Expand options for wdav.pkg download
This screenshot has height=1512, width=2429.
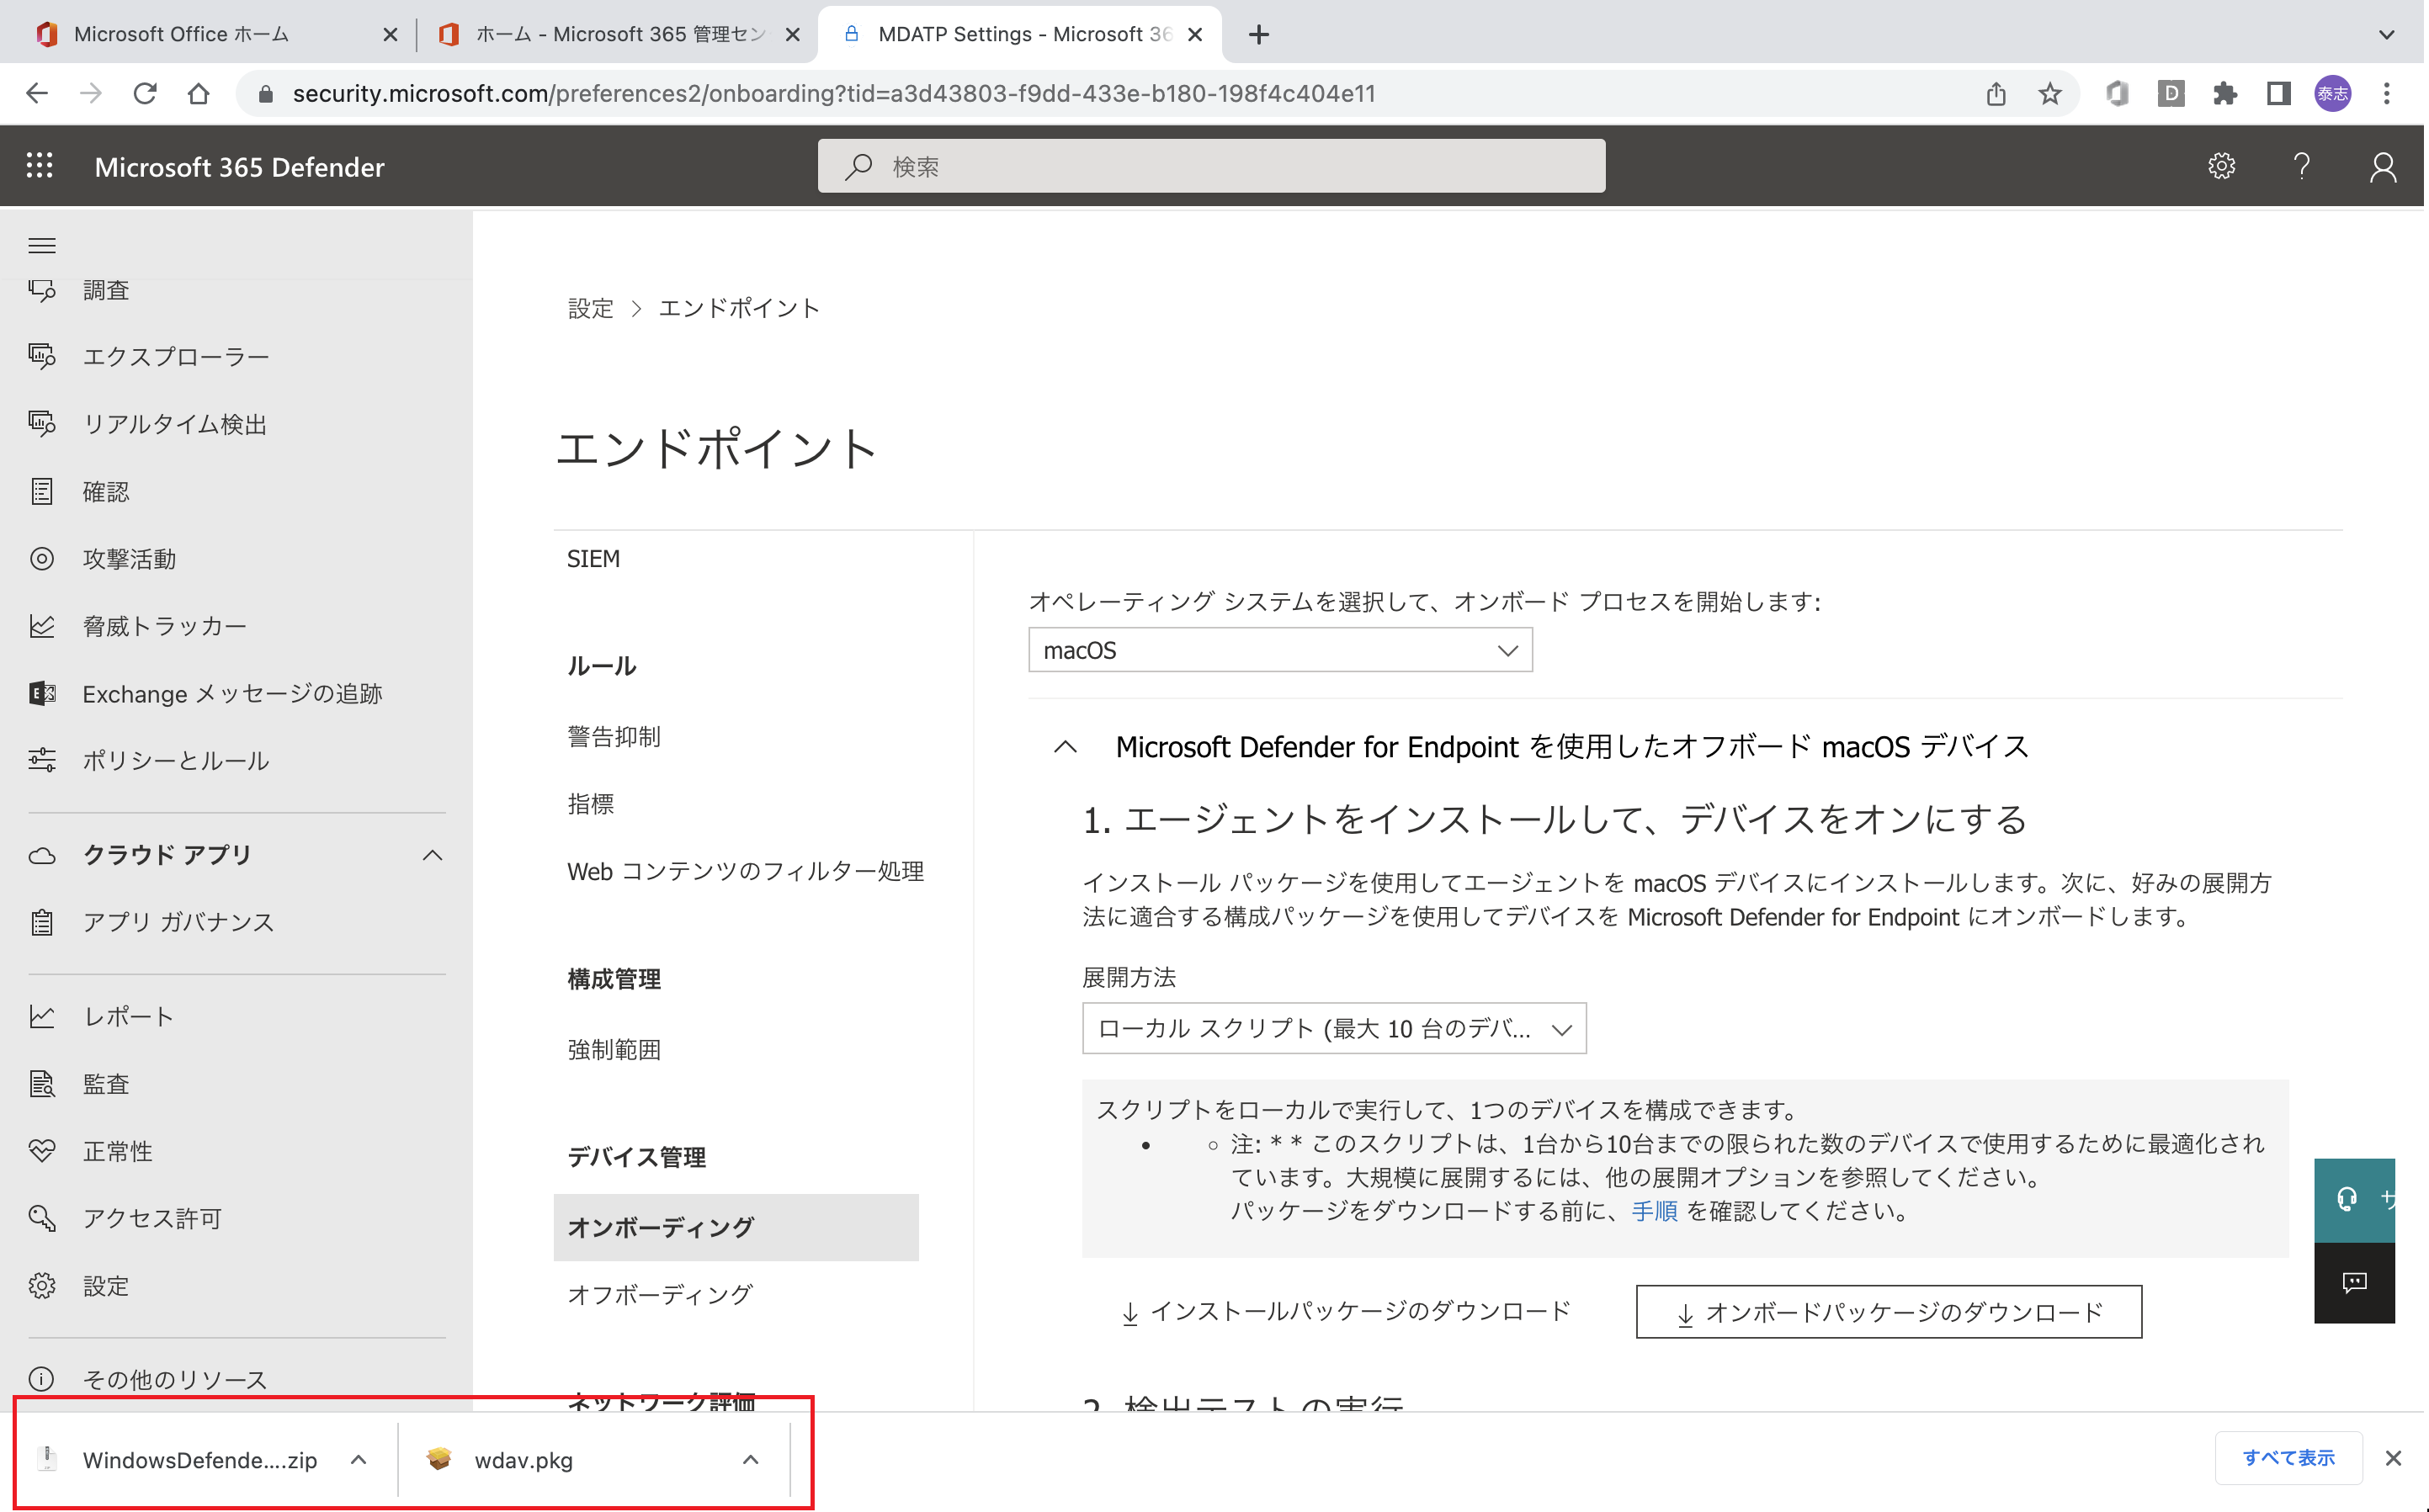pos(751,1459)
